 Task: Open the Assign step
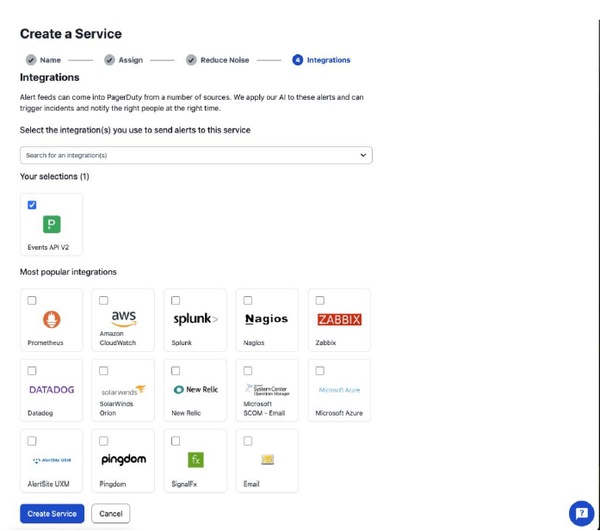124,60
